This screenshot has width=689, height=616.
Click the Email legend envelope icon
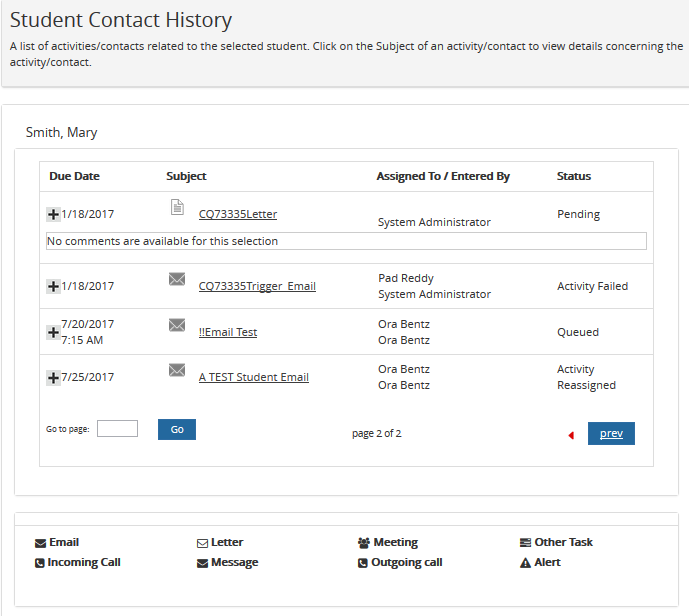[40, 543]
